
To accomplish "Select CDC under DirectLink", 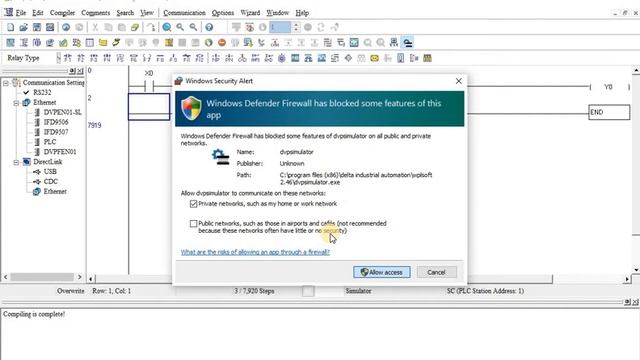I will click(51, 182).
